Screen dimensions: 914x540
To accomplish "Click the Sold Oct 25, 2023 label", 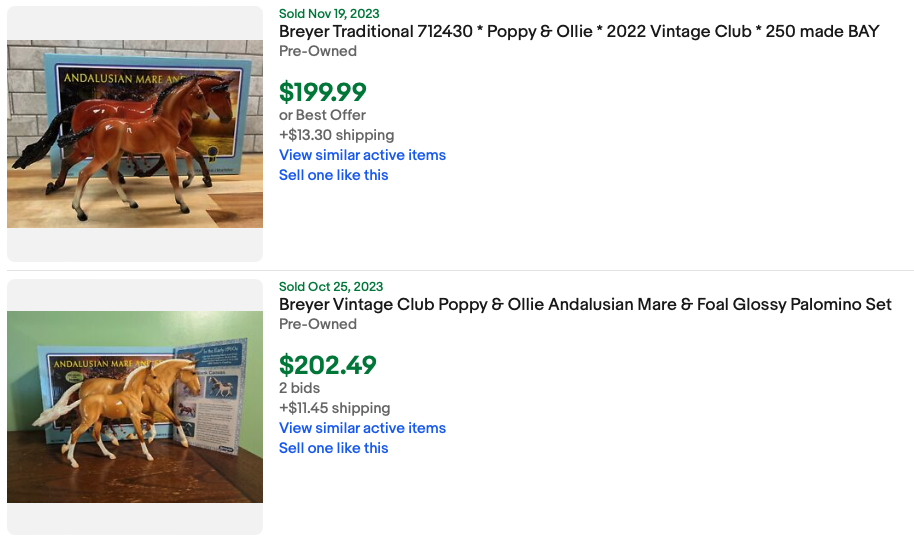I will [x=331, y=287].
